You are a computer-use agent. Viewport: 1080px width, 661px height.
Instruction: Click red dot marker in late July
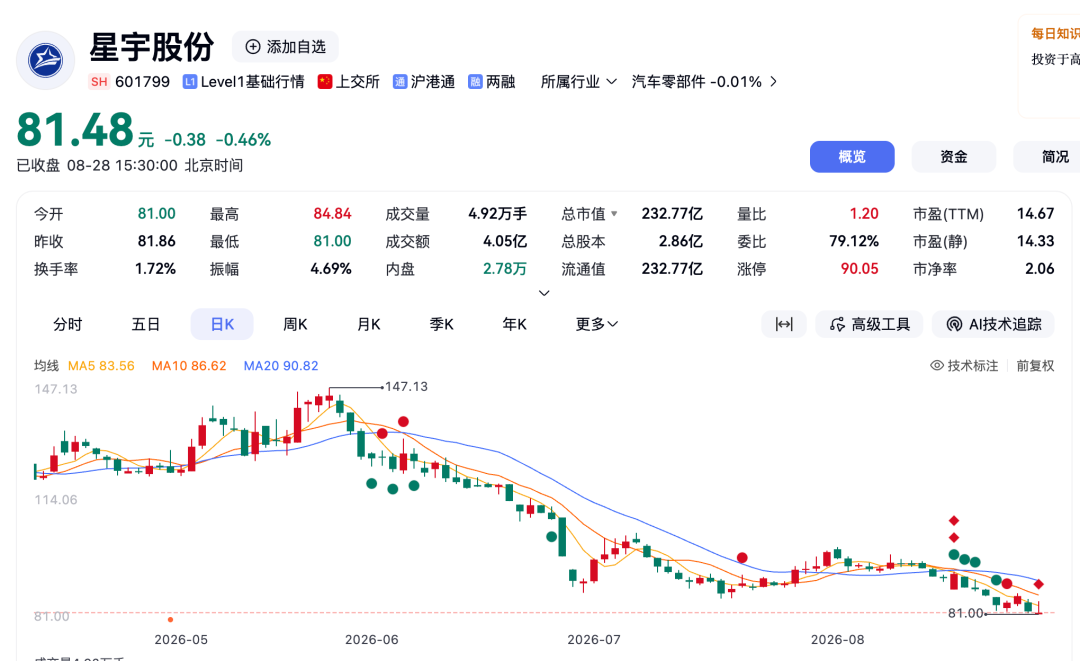(742, 558)
